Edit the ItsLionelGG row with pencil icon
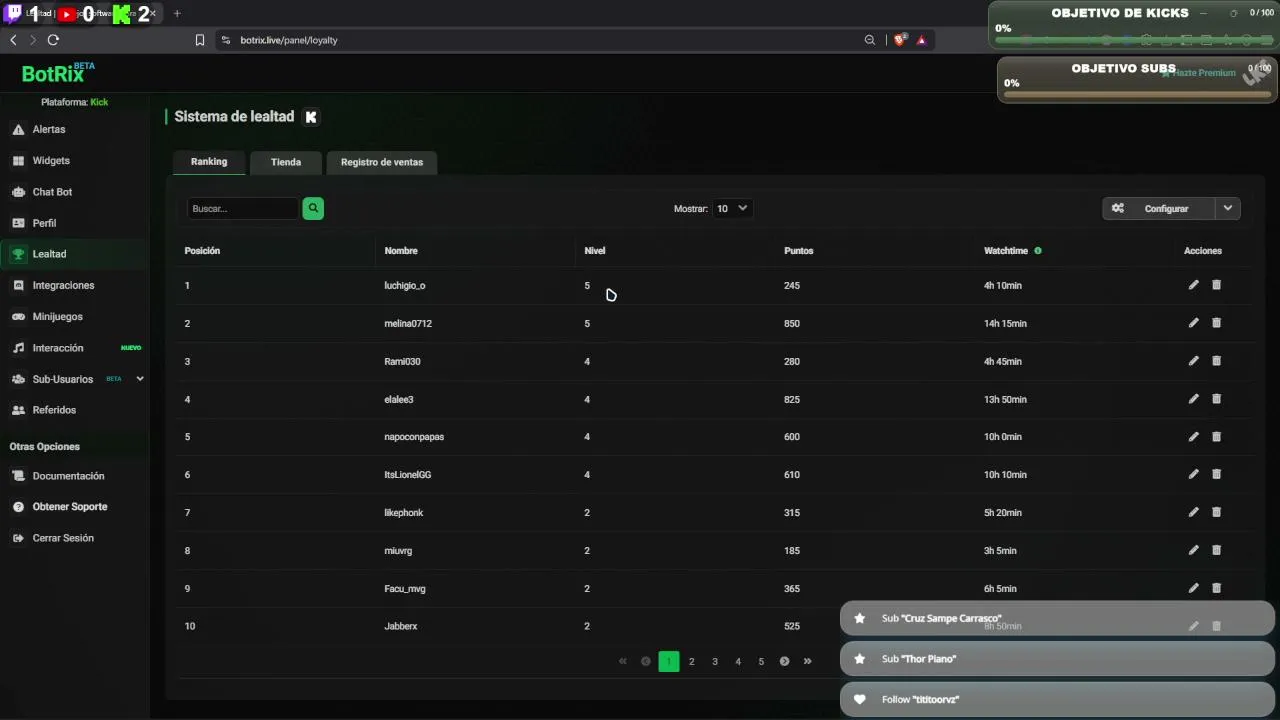This screenshot has height=720, width=1280. tap(1193, 474)
